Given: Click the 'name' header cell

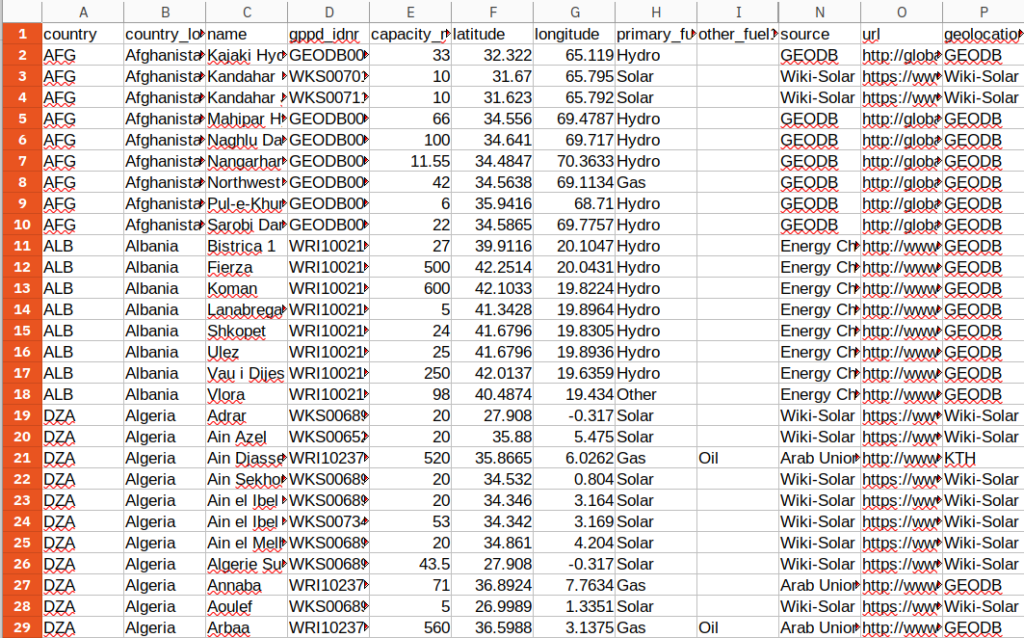Looking at the screenshot, I should click(247, 34).
